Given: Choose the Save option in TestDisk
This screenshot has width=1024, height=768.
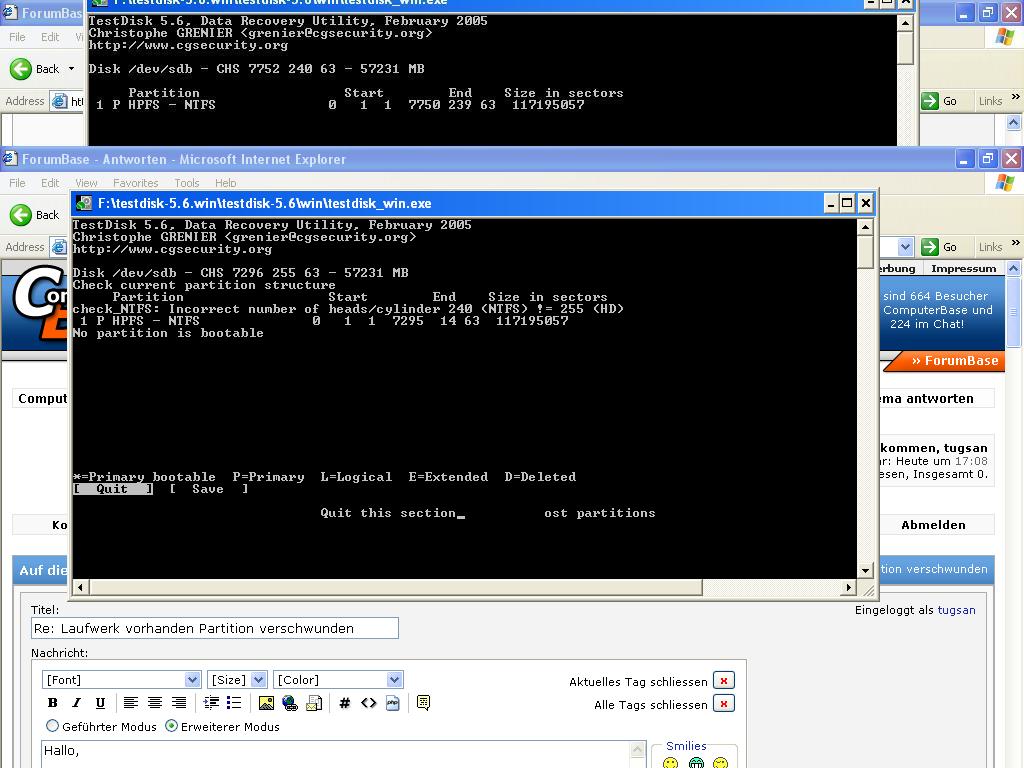Looking at the screenshot, I should point(208,488).
